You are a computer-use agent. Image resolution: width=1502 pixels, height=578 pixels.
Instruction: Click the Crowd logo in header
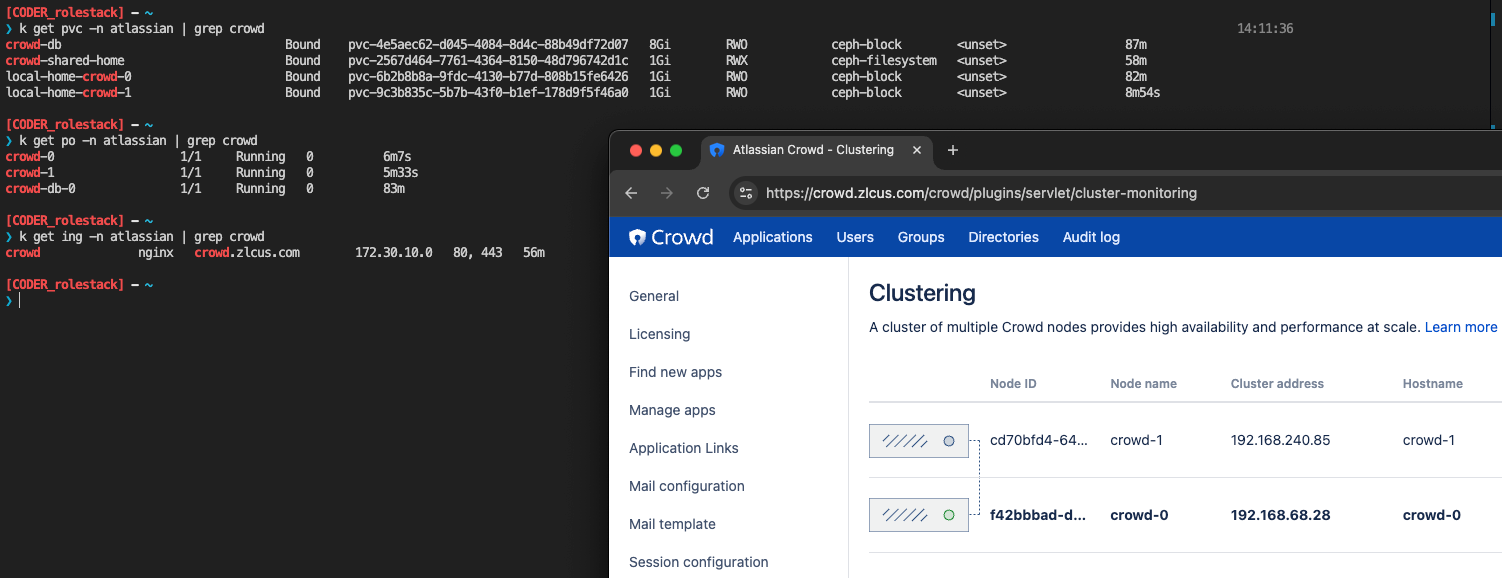(x=671, y=237)
